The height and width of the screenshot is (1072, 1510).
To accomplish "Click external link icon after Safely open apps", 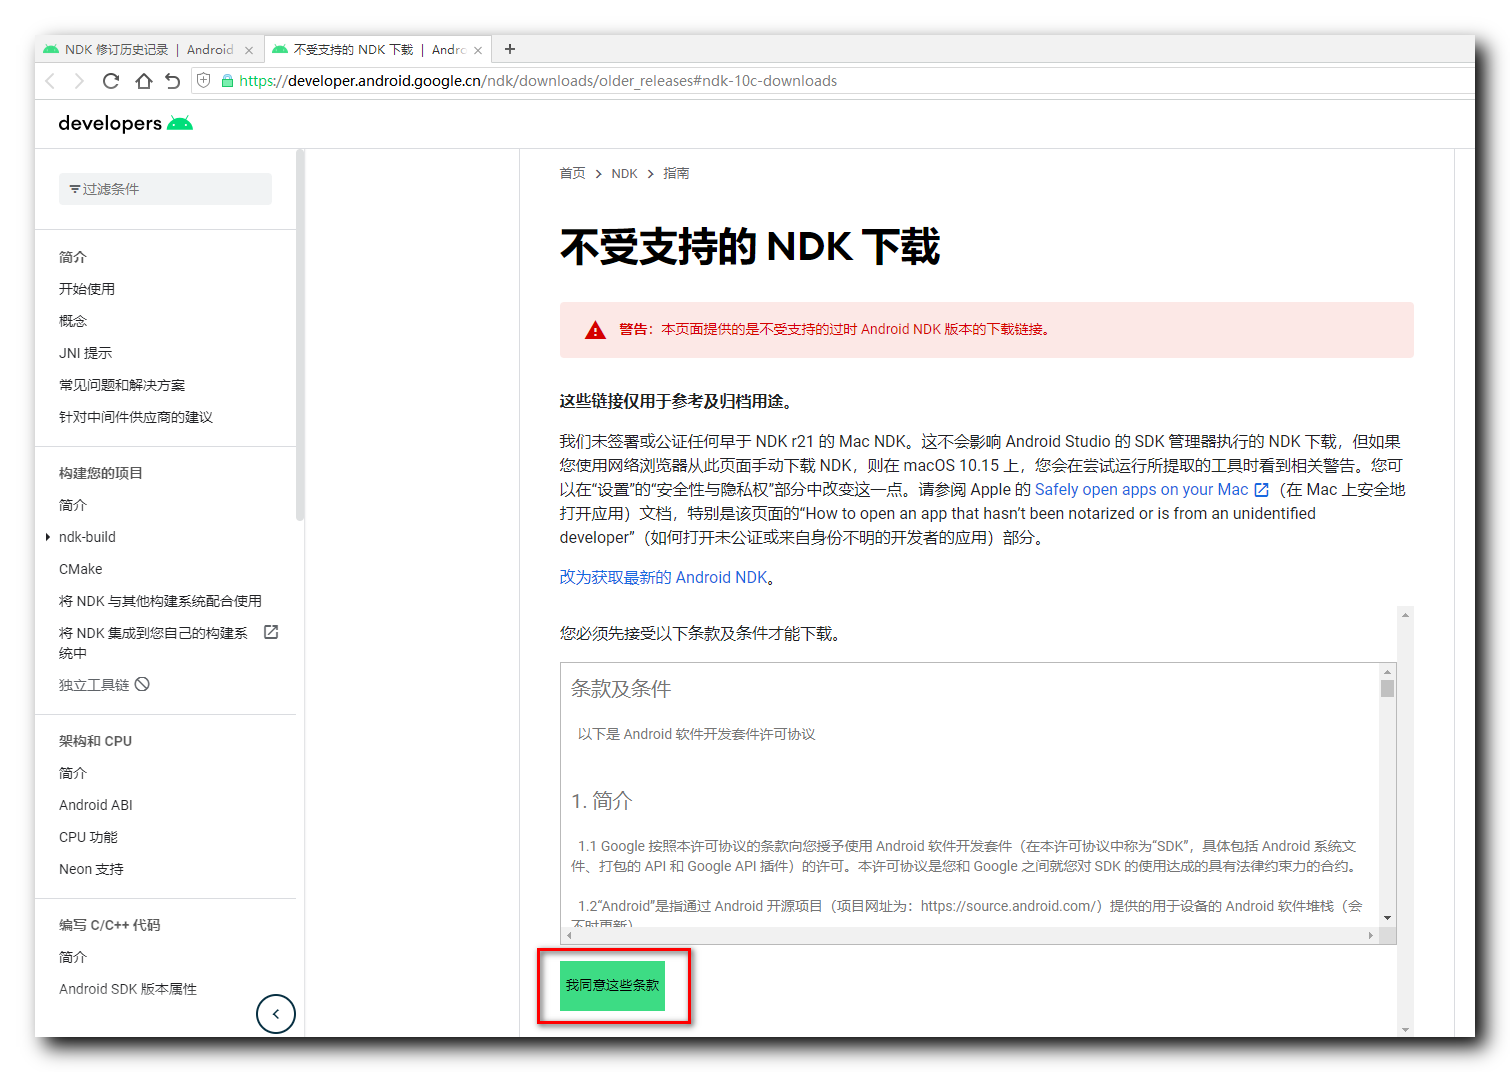I will click(1262, 490).
